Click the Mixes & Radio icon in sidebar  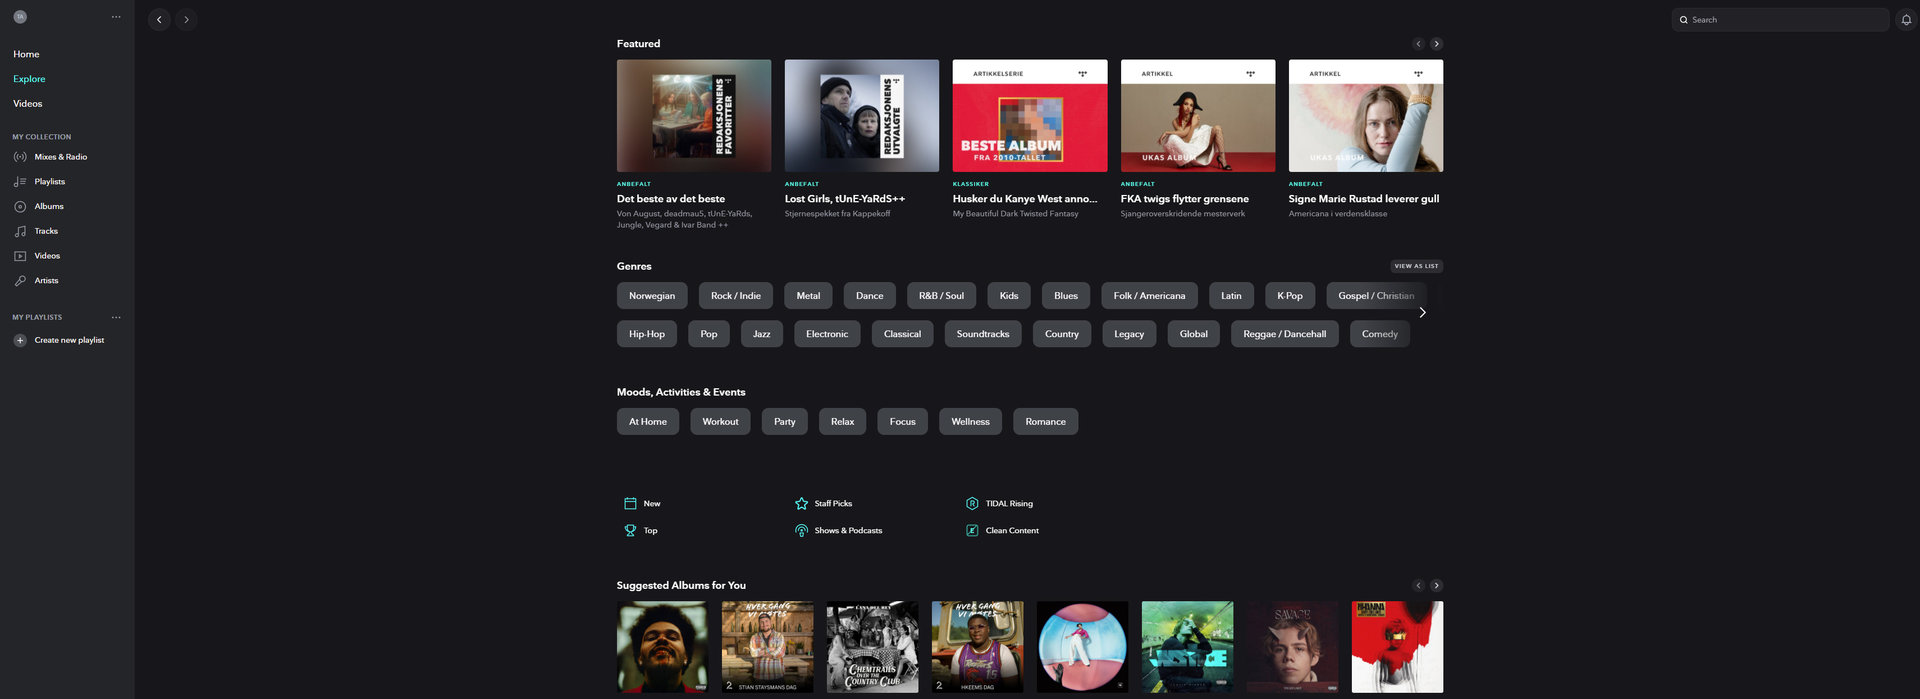pos(20,157)
